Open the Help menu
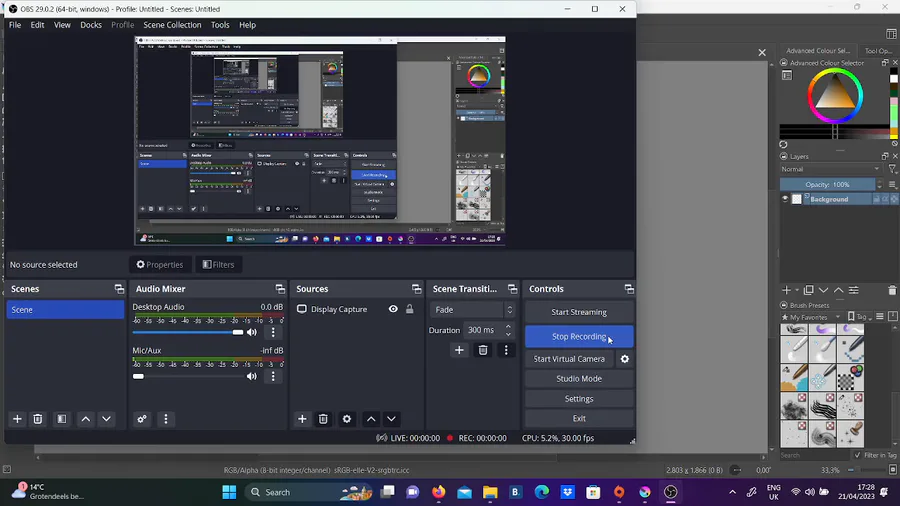Image resolution: width=900 pixels, height=506 pixels. pyautogui.click(x=247, y=25)
